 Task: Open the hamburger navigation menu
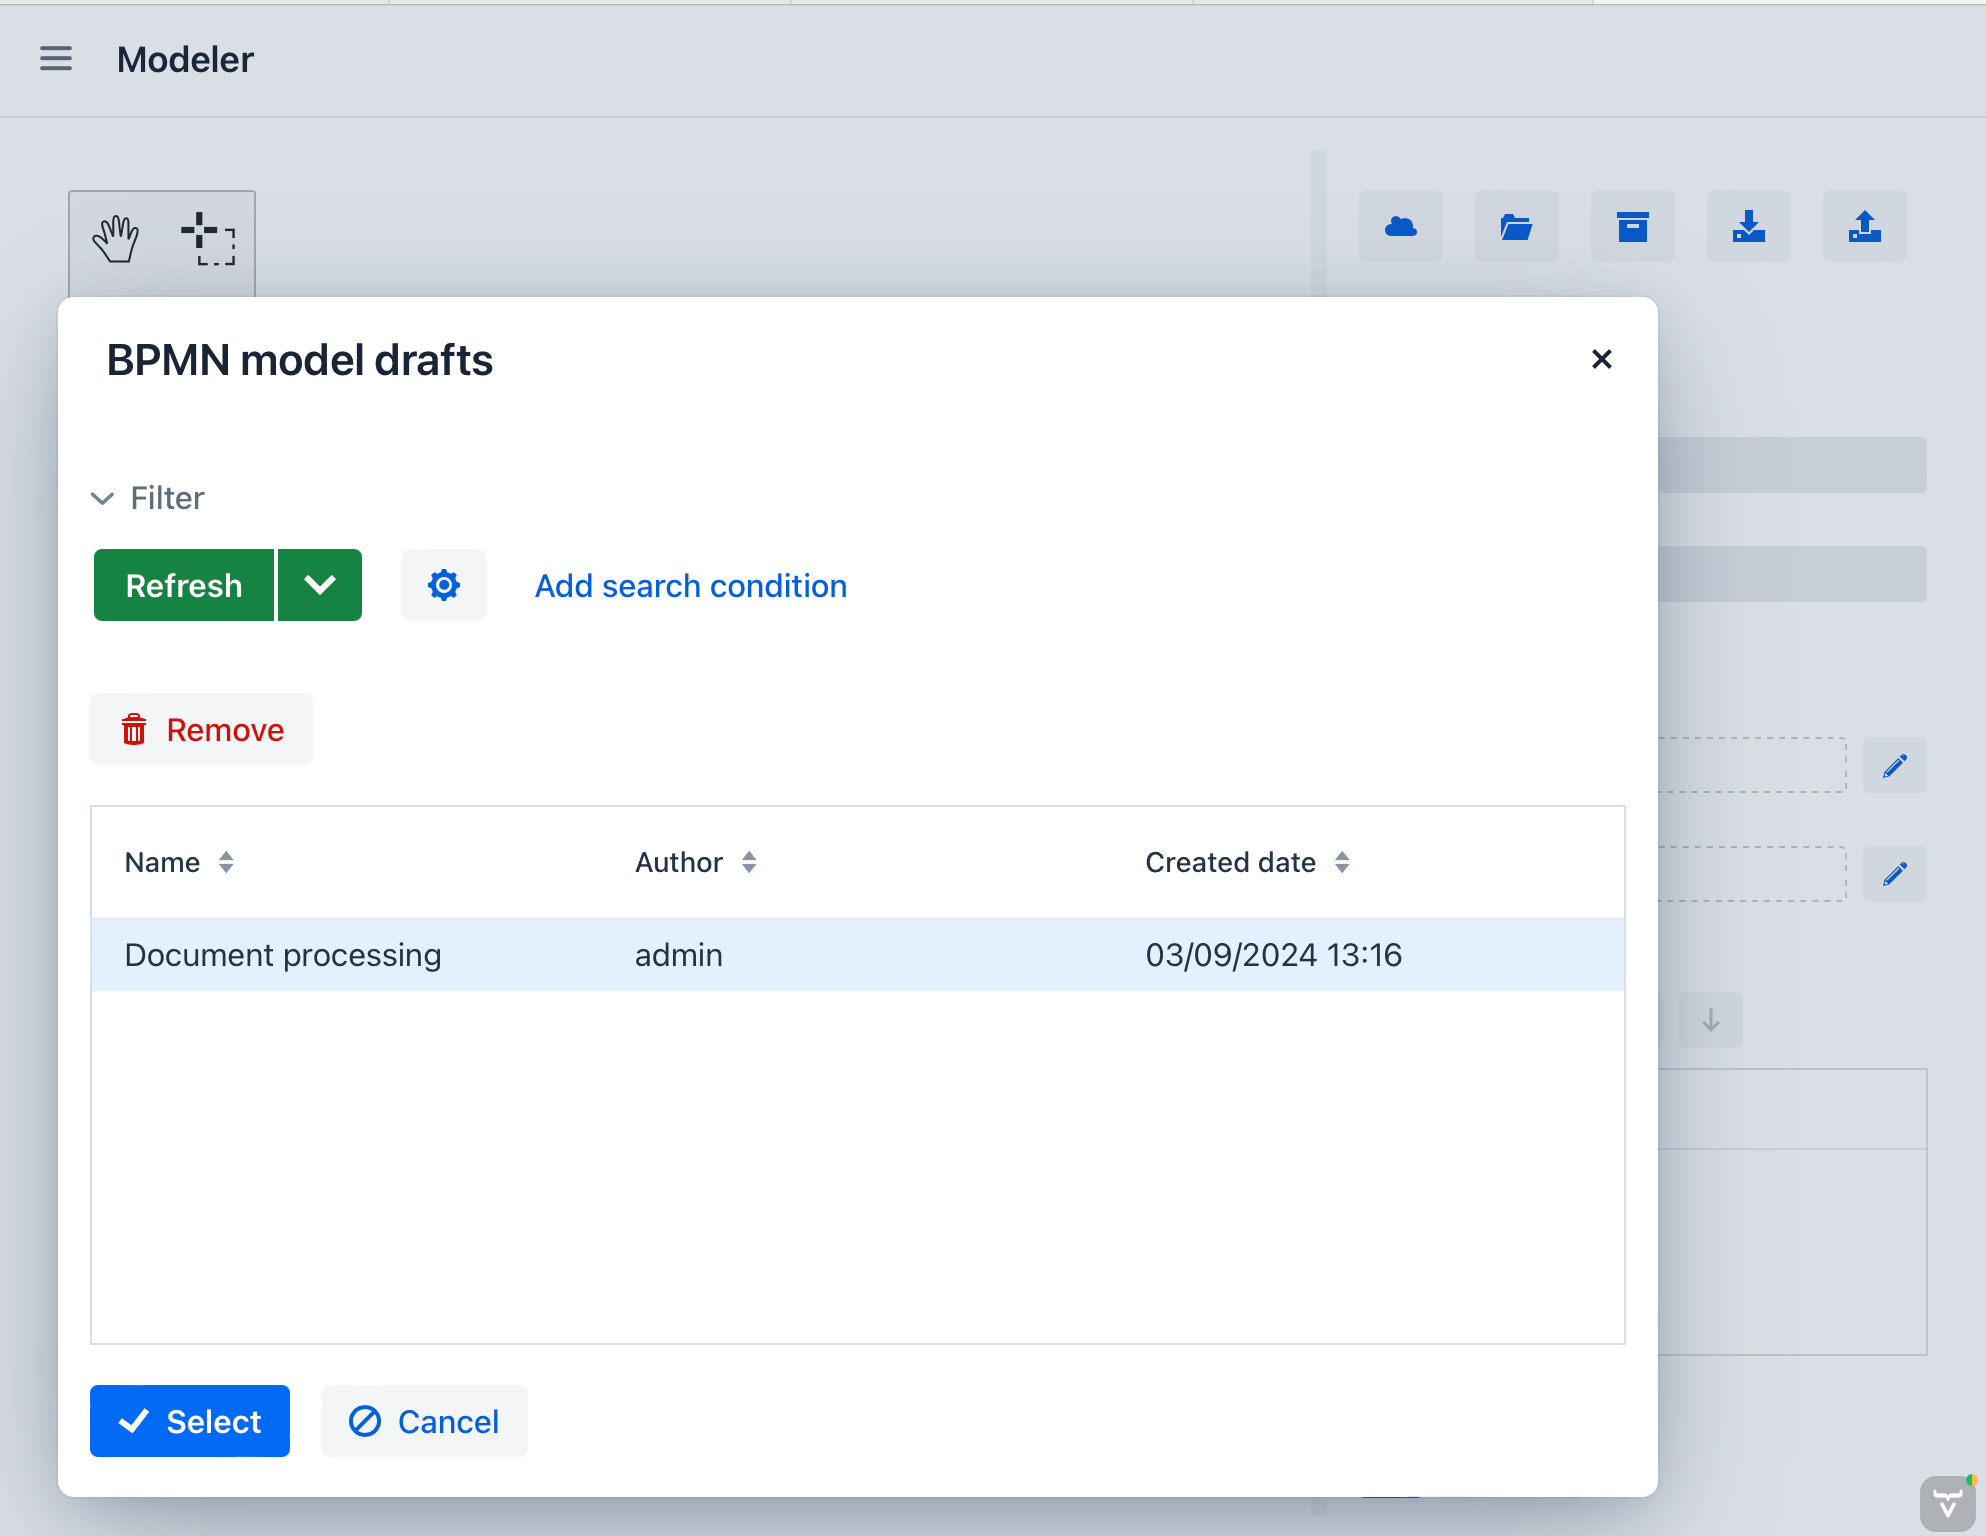(x=56, y=59)
